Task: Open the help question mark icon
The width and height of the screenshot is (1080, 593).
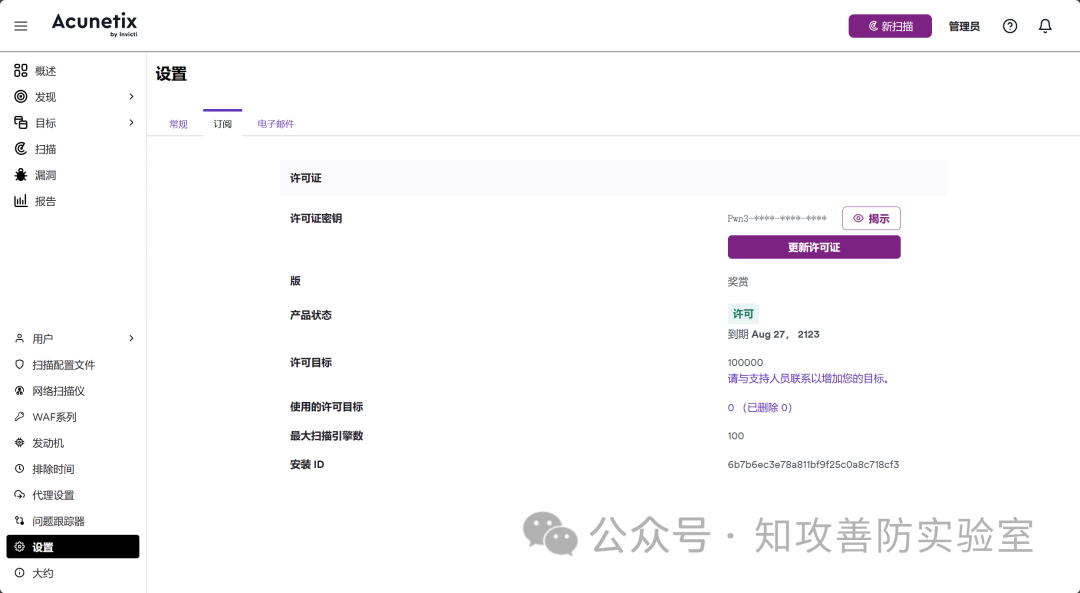Action: pyautogui.click(x=1010, y=26)
